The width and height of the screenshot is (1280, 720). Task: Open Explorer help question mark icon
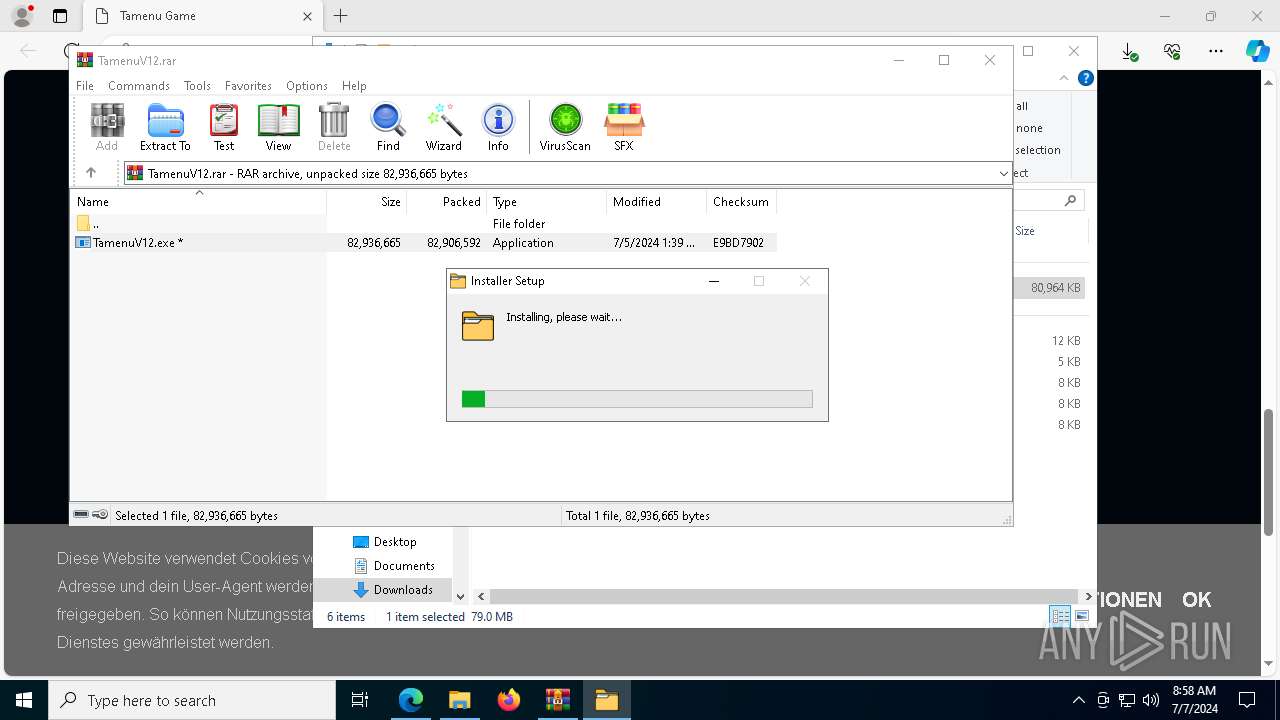[x=1086, y=78]
